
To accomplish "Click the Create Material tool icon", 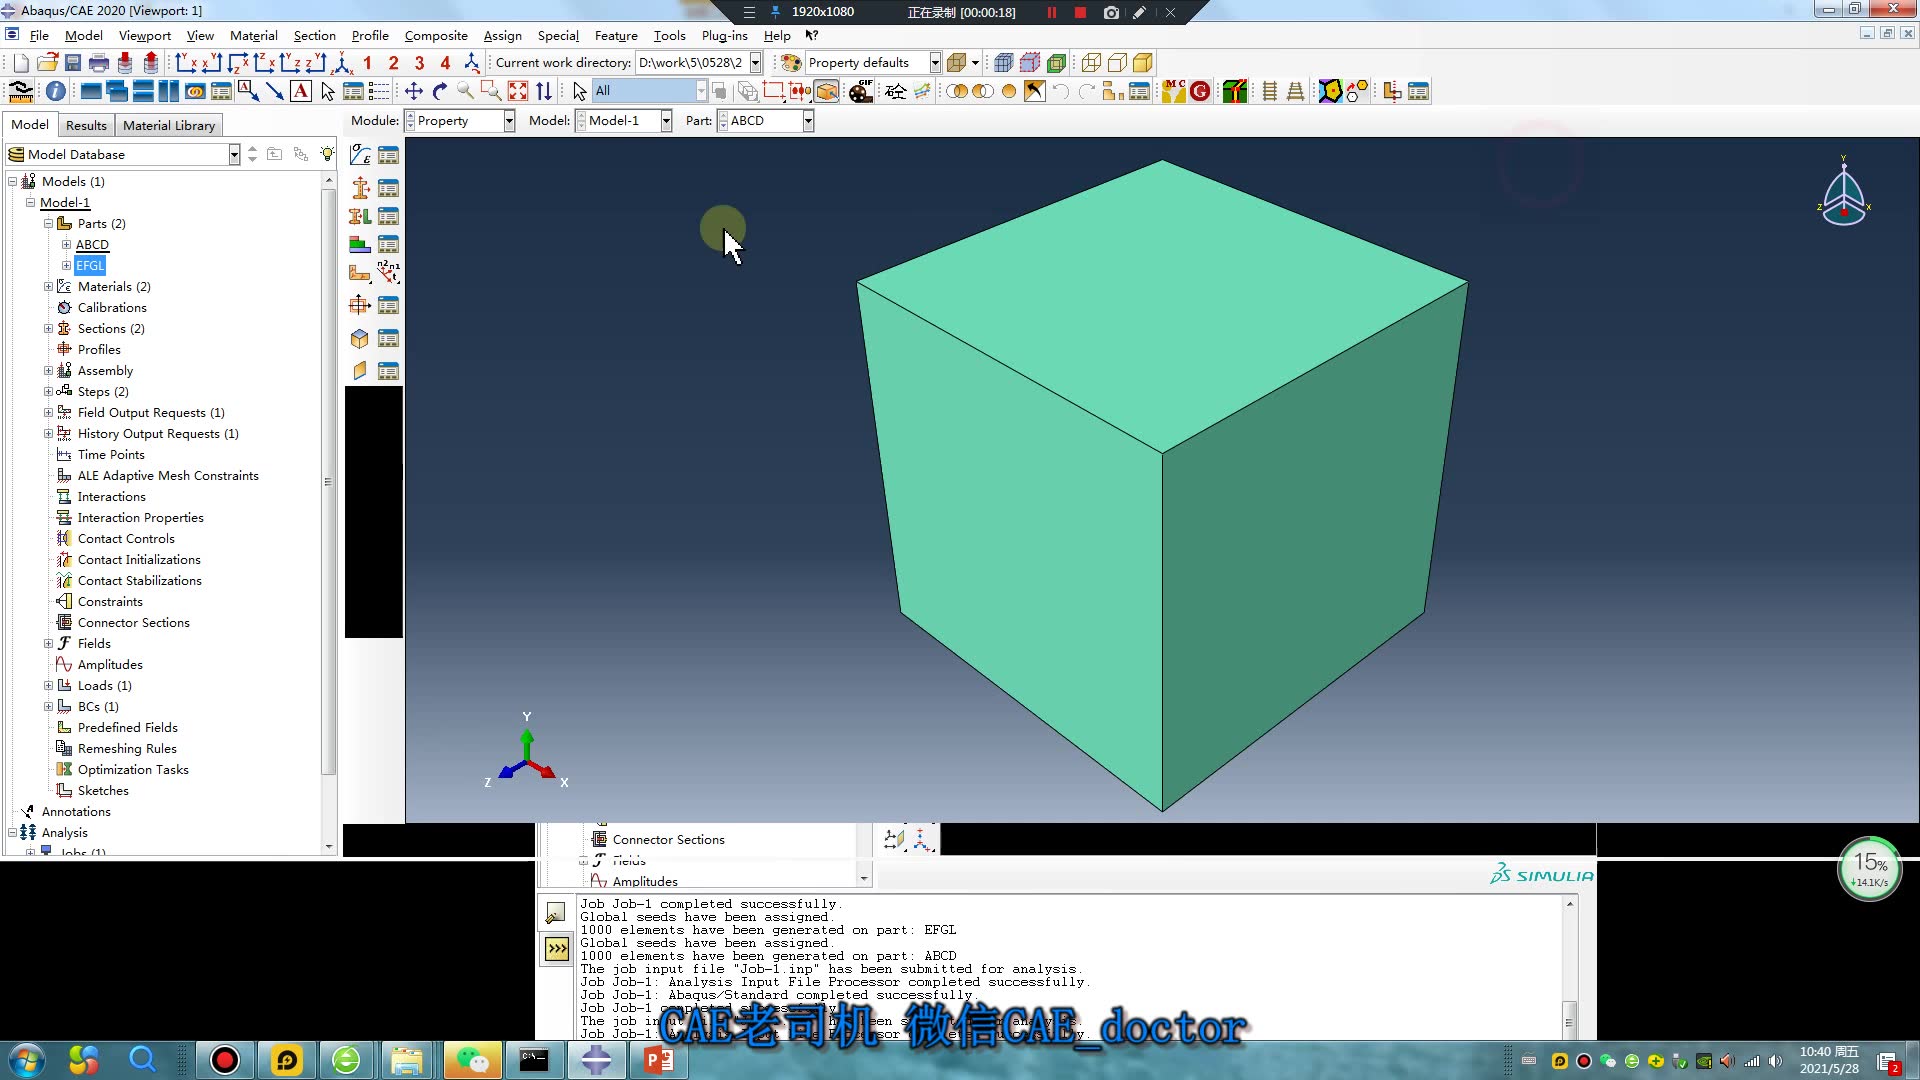I will pos(360,155).
